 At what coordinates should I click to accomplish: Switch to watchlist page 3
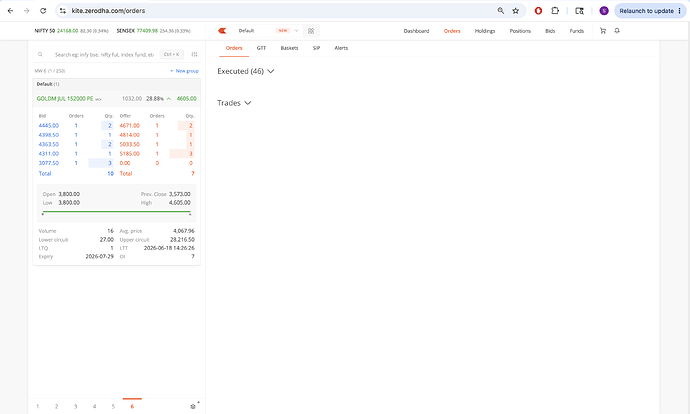[75, 407]
